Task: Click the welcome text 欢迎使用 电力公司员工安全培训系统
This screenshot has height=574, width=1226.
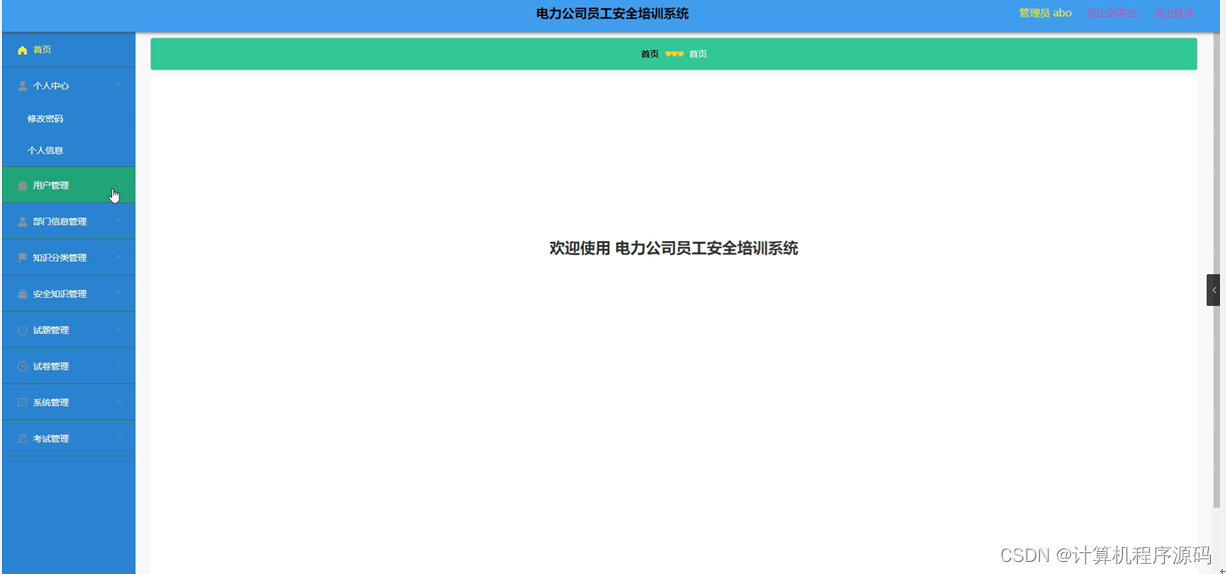Action: click(674, 249)
